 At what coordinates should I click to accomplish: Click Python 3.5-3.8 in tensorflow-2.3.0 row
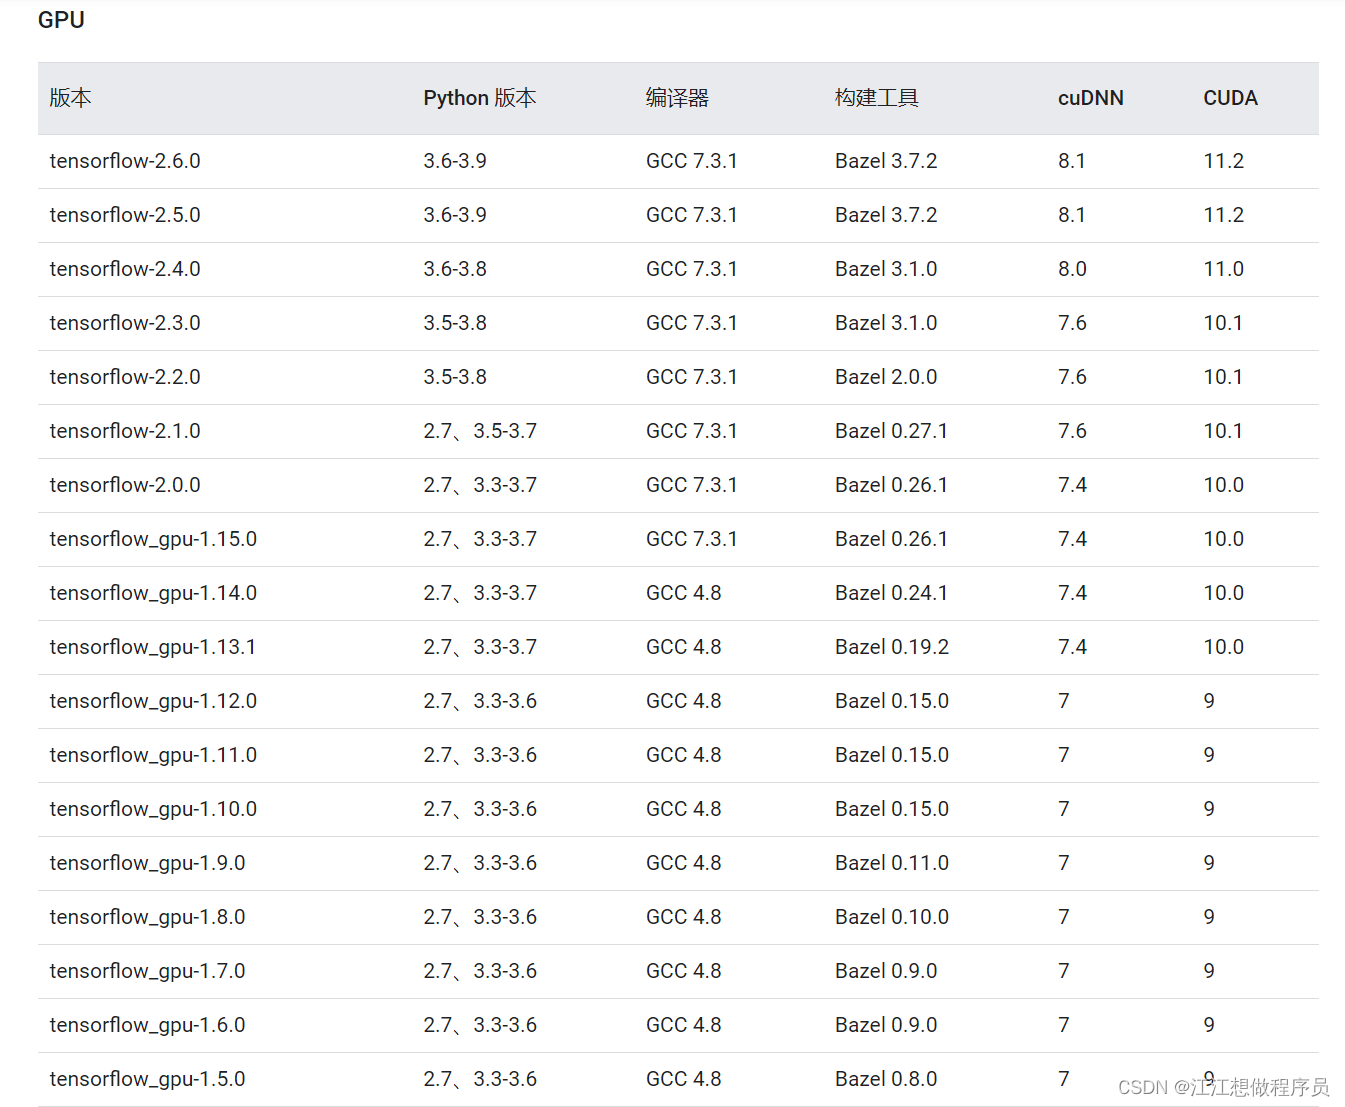point(455,323)
